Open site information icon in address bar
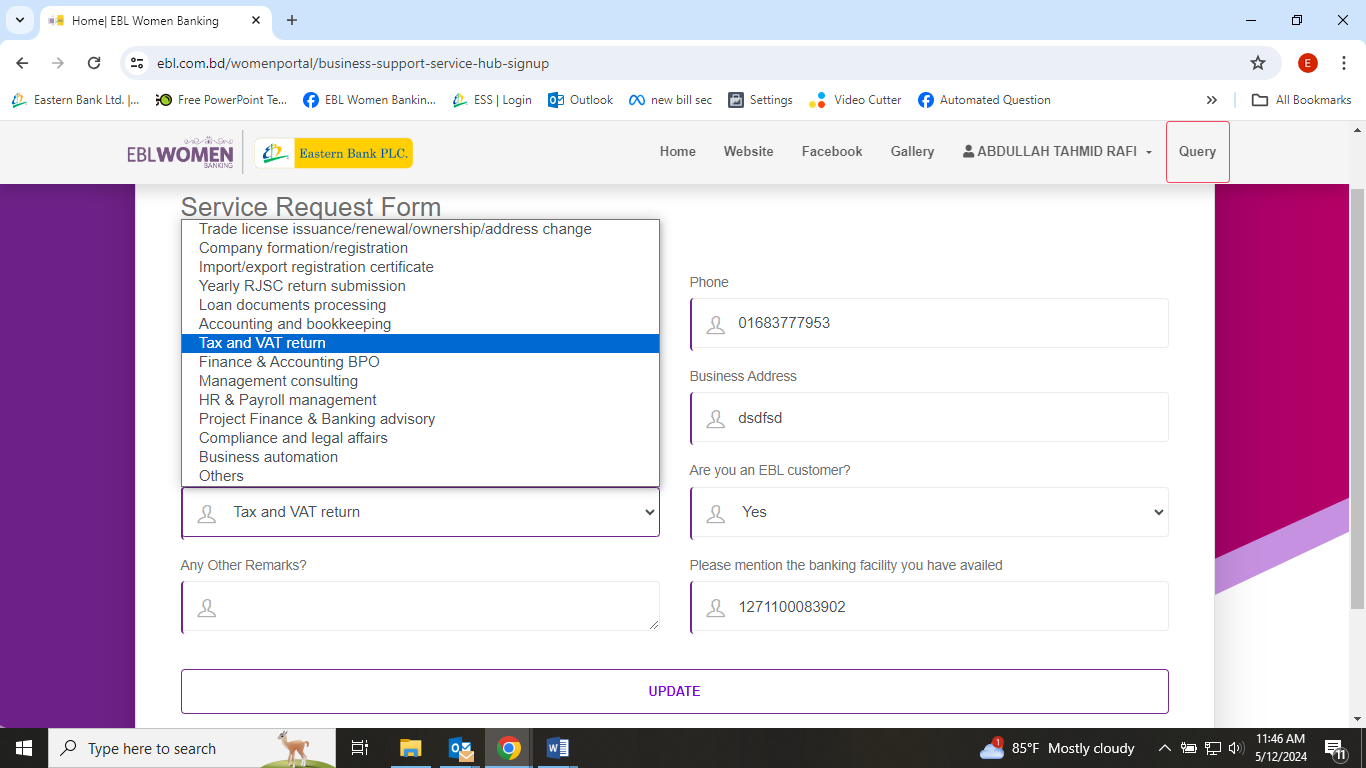The image size is (1366, 768). coord(138,63)
